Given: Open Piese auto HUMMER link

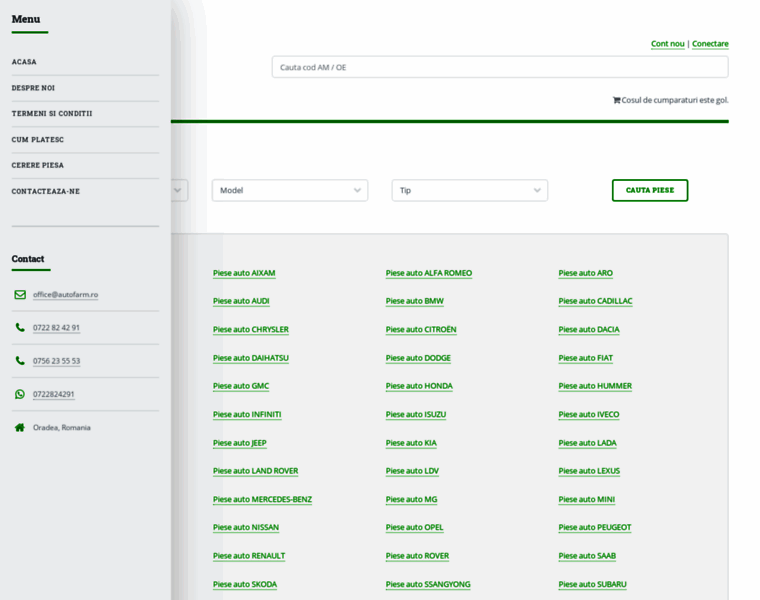Looking at the screenshot, I should coord(595,386).
